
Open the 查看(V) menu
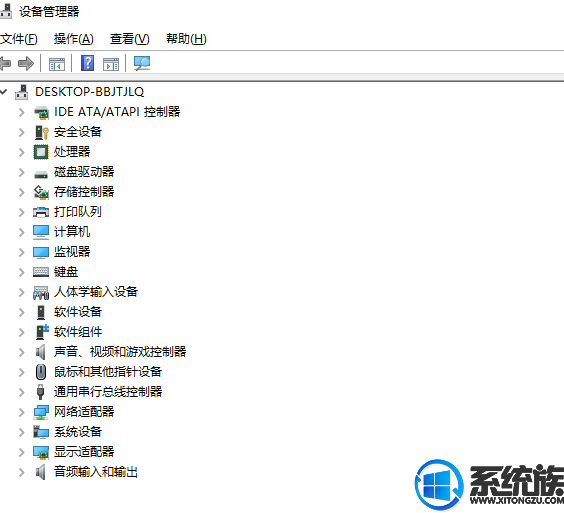pos(129,39)
